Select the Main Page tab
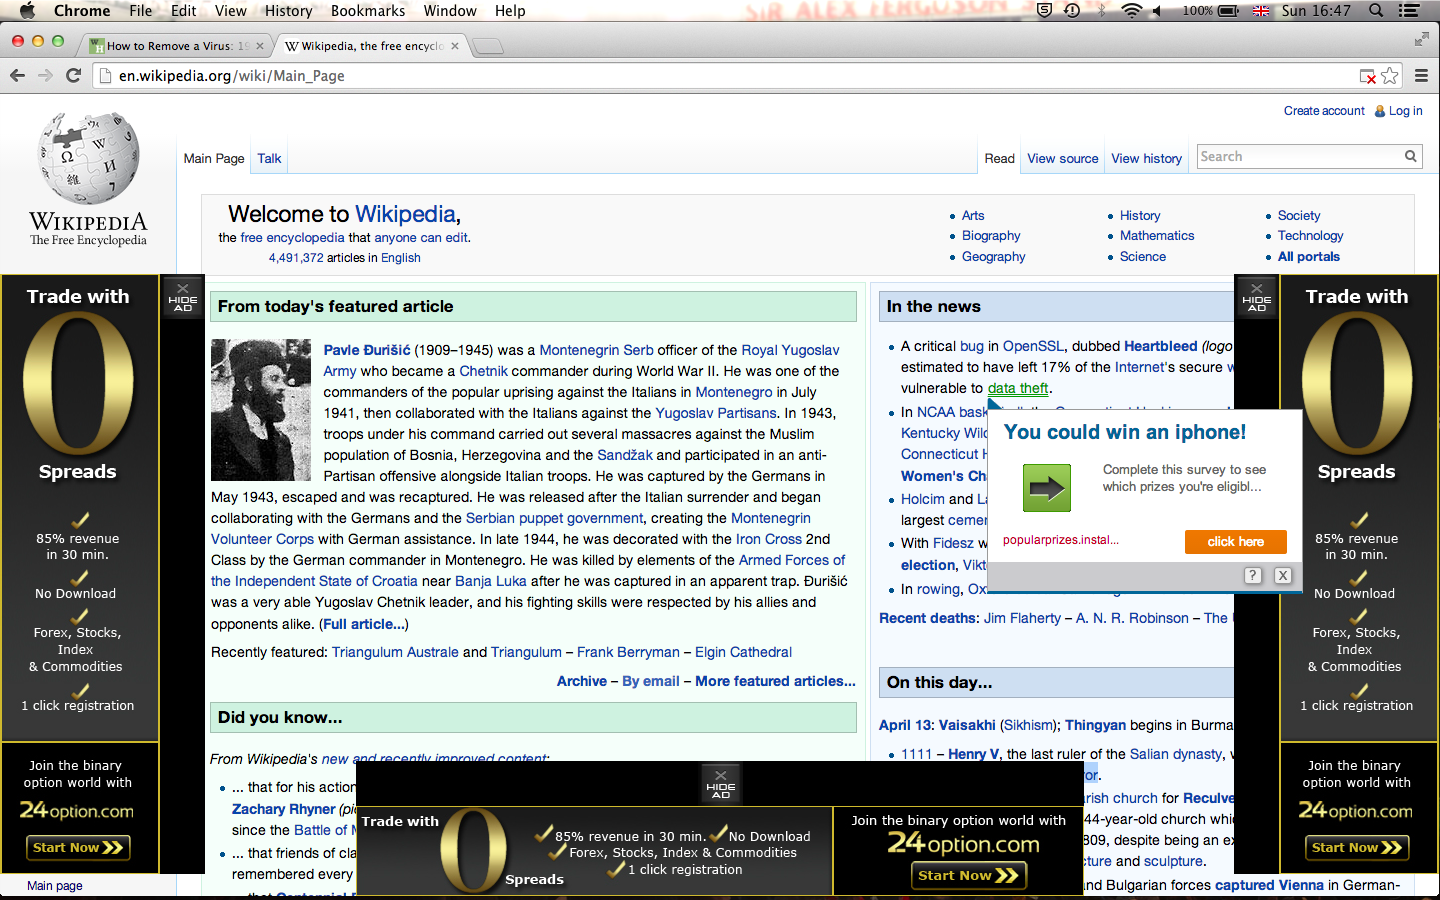Screen dimensions: 1440x900 coord(214,158)
